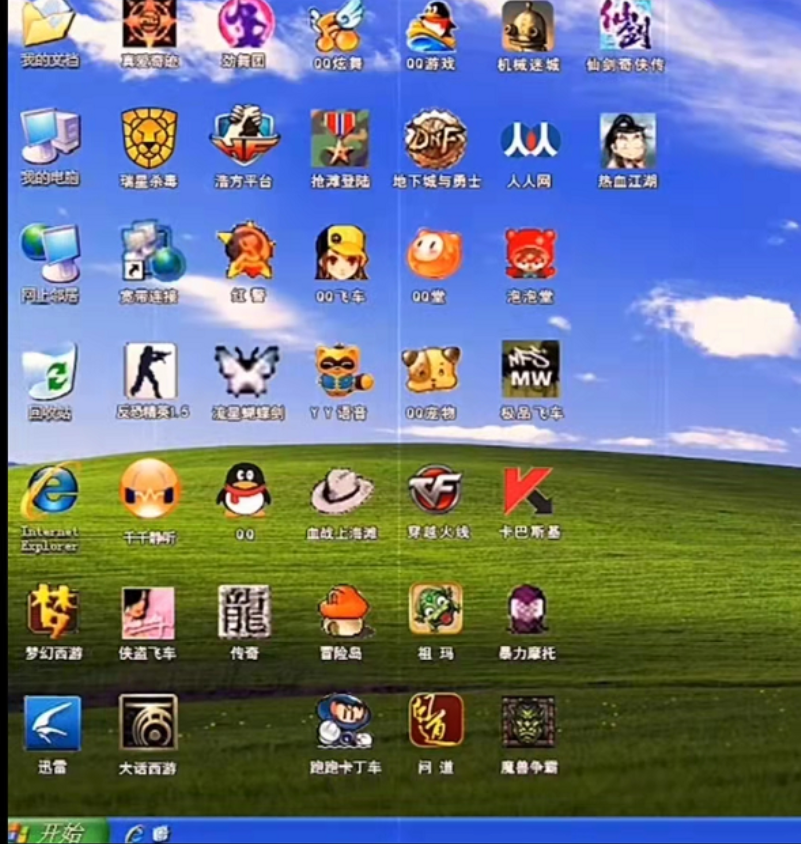Open the QQ游戏 penguin icon
The image size is (801, 844).
431,25
